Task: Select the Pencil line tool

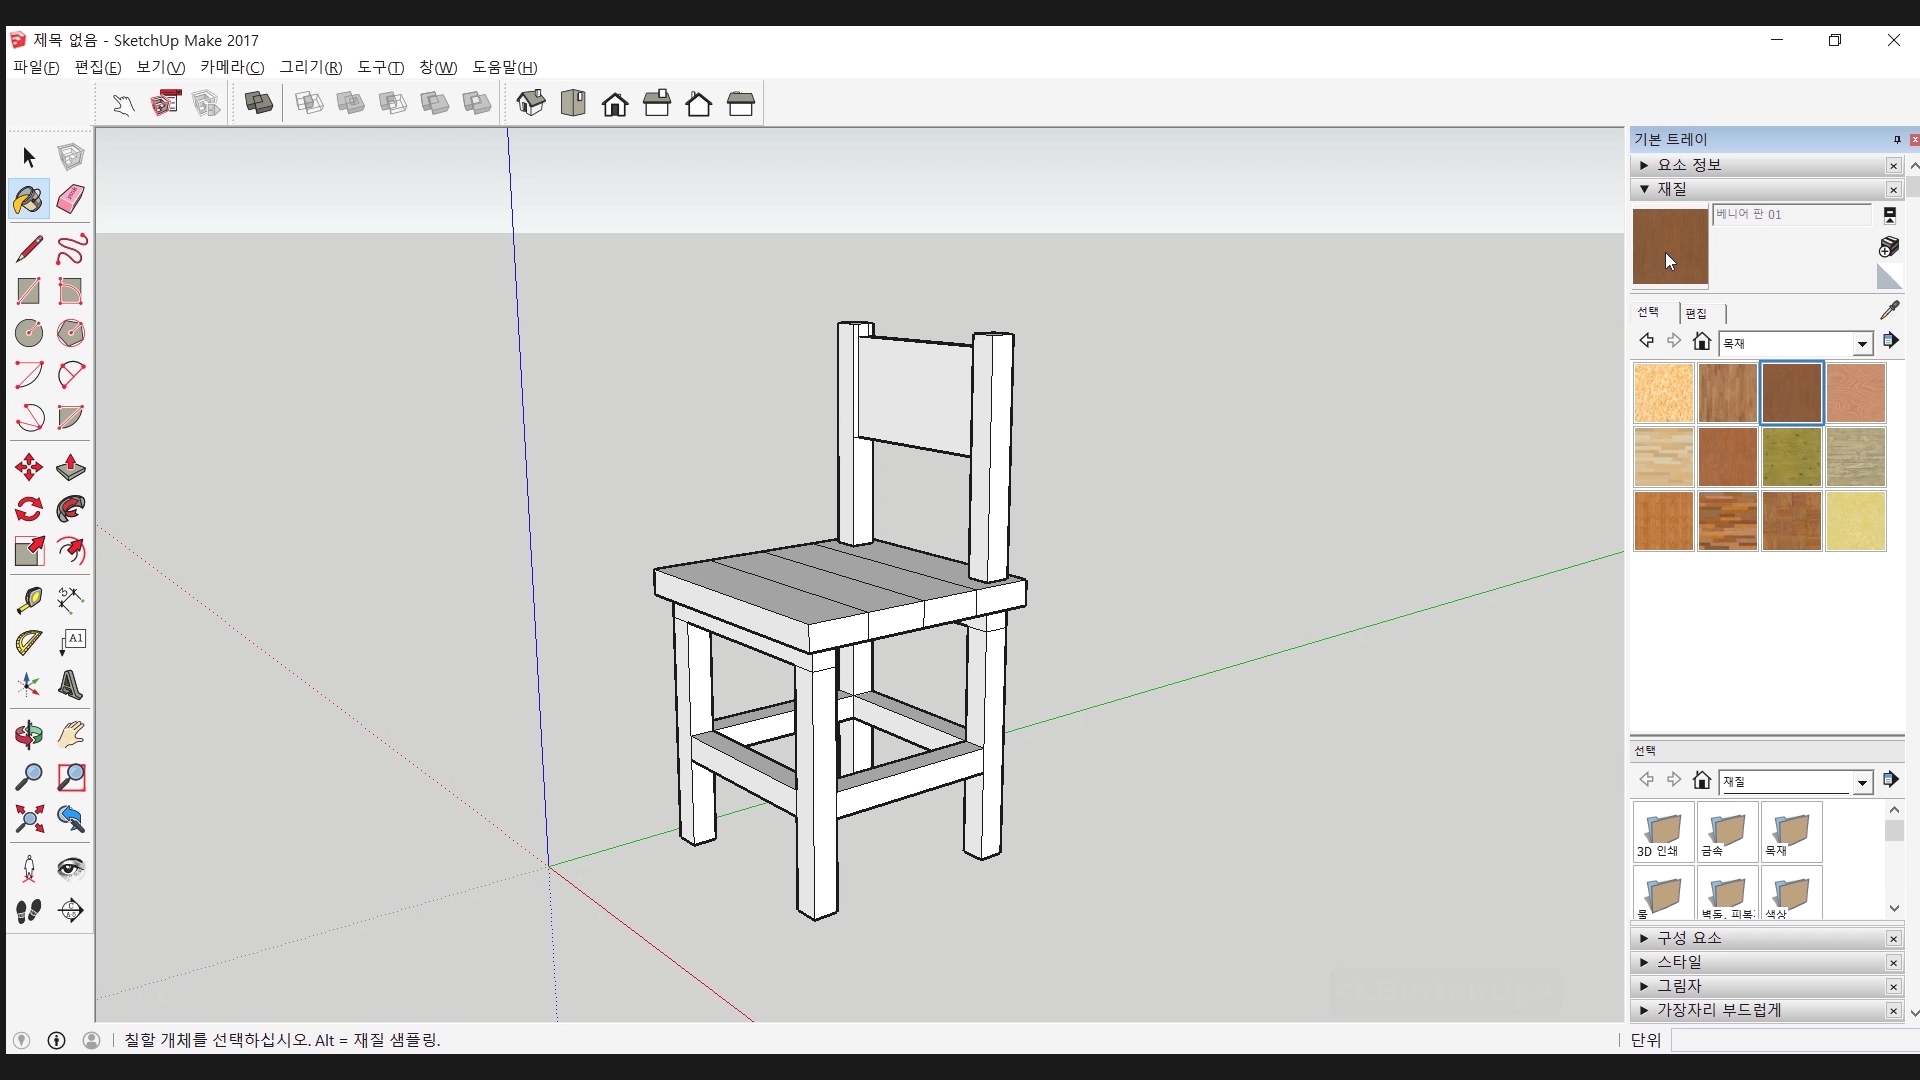Action: click(x=29, y=248)
